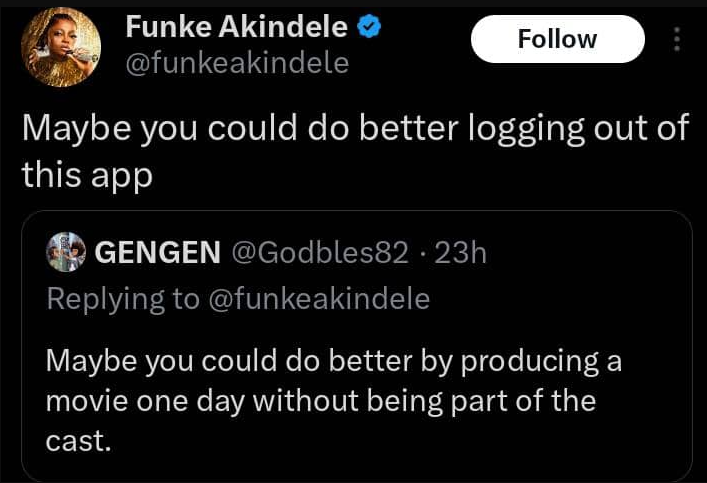The width and height of the screenshot is (707, 483).
Task: Click the "Replying to" label text
Action: pyautogui.click(x=123, y=298)
